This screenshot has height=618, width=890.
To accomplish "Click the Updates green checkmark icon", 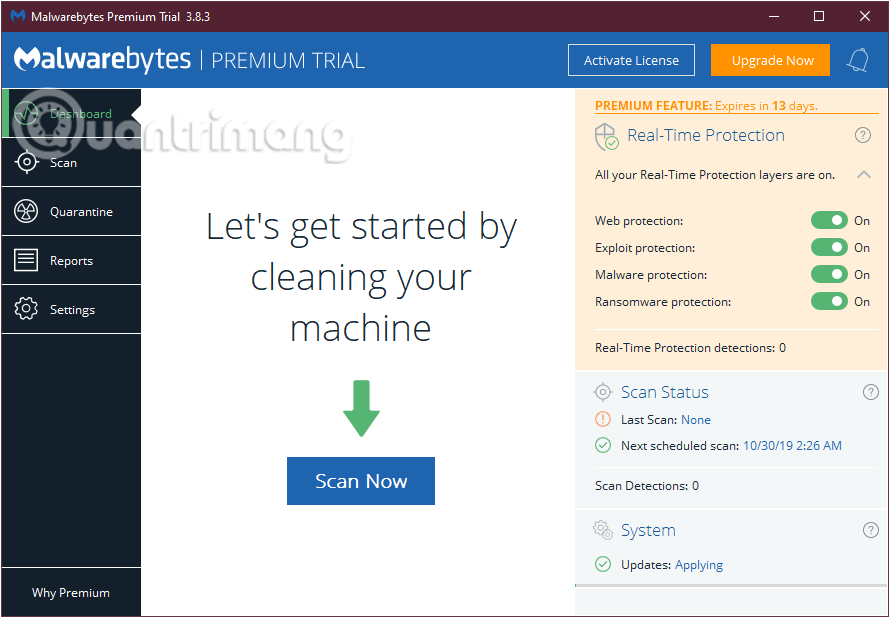I will click(603, 565).
